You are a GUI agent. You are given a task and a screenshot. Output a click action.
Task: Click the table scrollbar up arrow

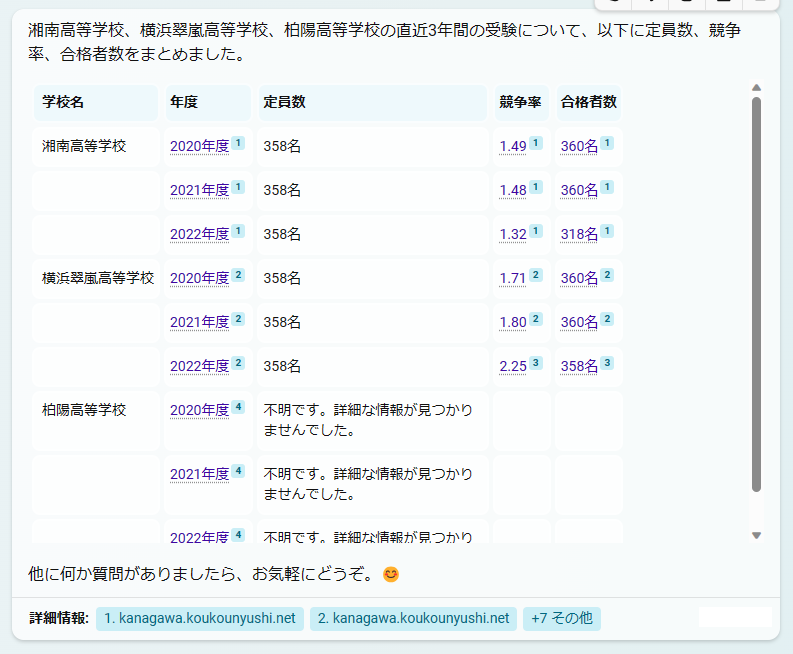(757, 88)
